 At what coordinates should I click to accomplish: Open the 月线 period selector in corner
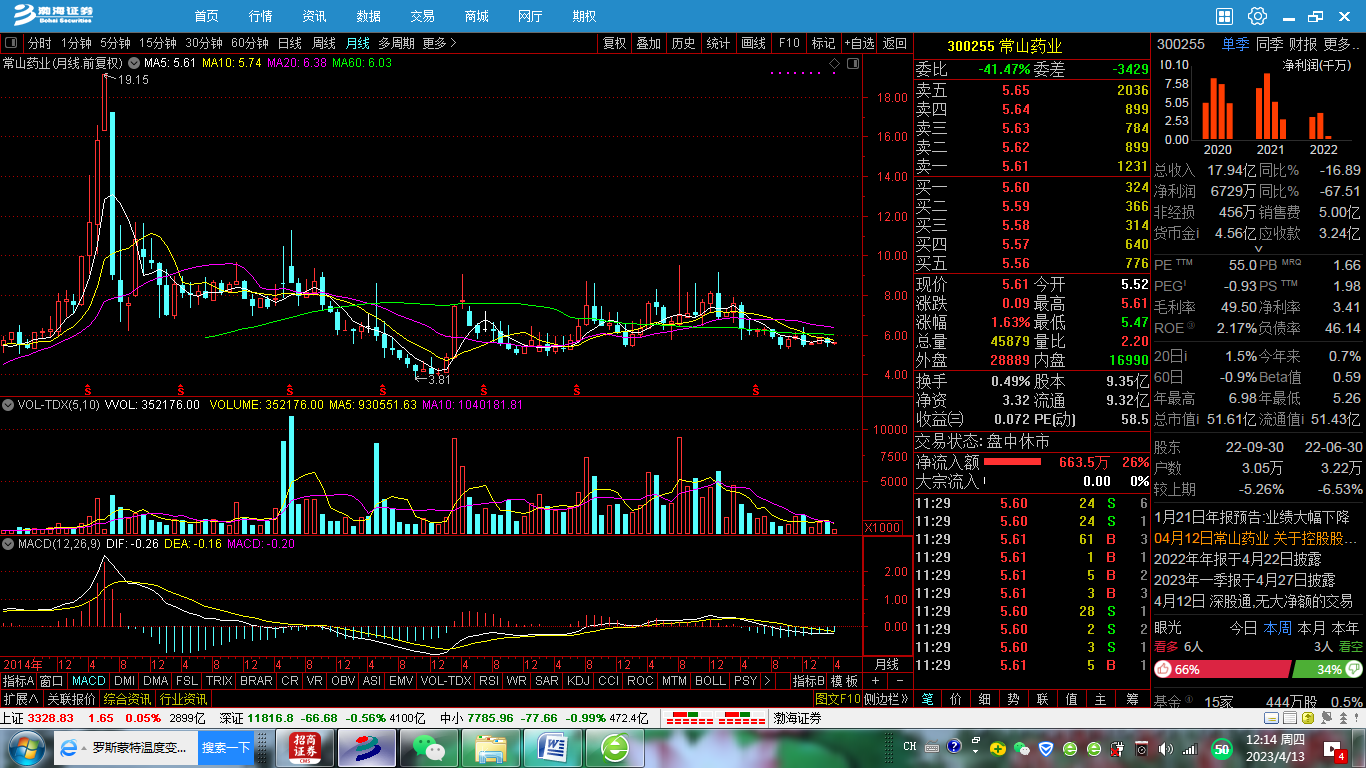887,664
